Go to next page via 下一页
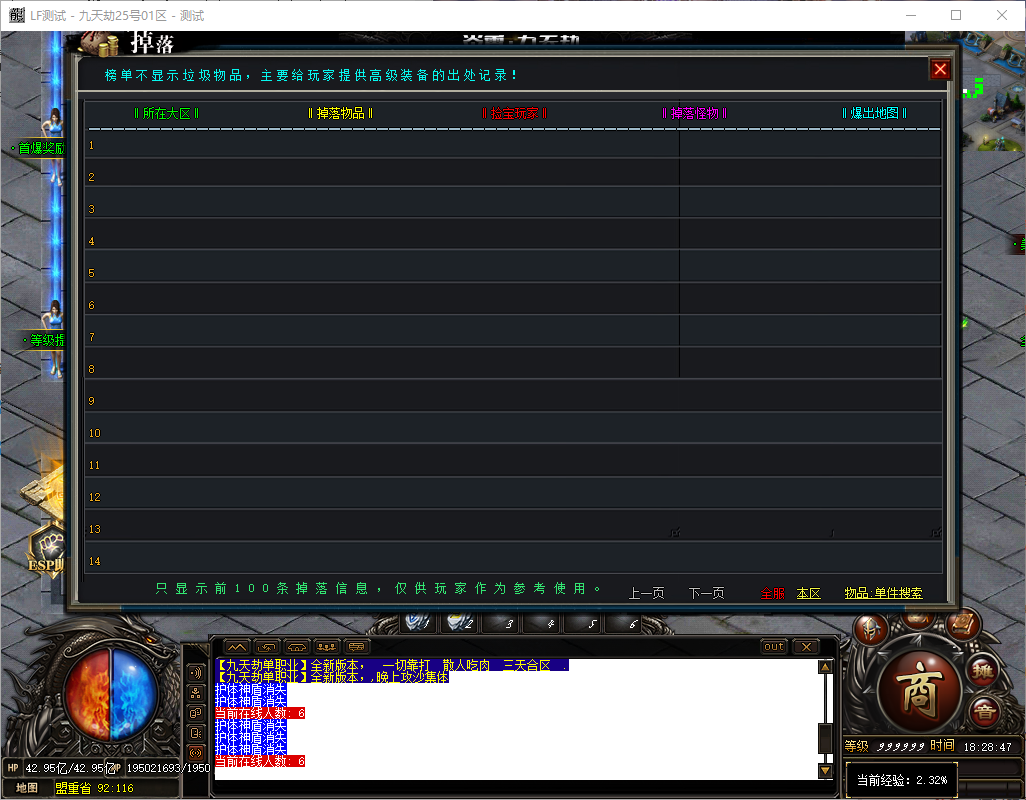The width and height of the screenshot is (1026, 800). (707, 593)
